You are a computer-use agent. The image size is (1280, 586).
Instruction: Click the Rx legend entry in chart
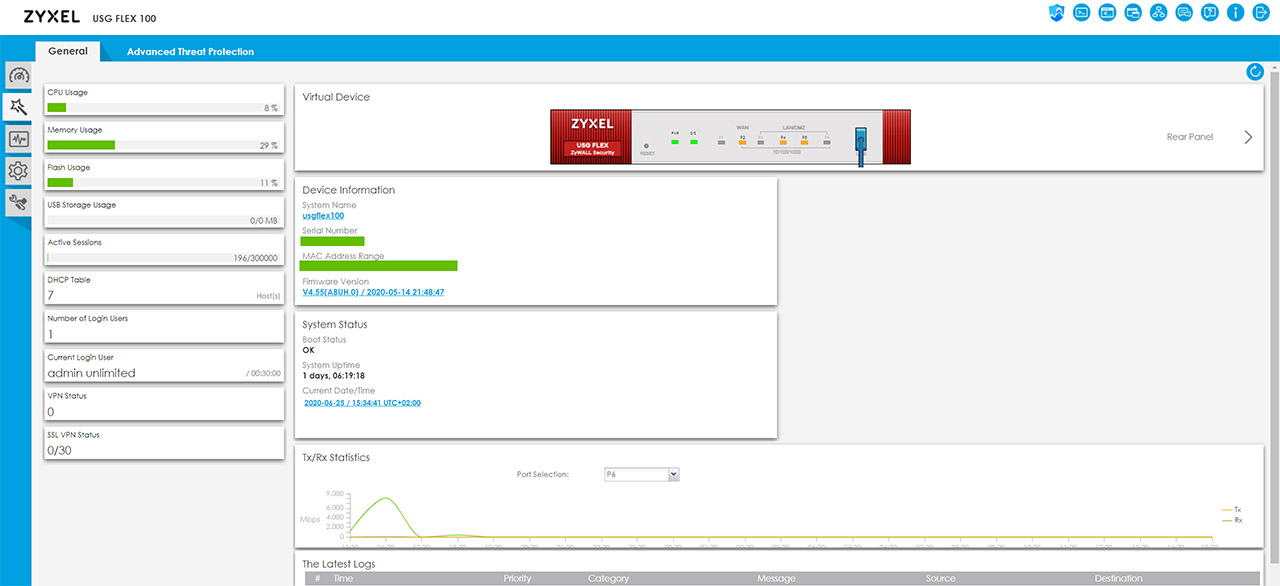1231,520
